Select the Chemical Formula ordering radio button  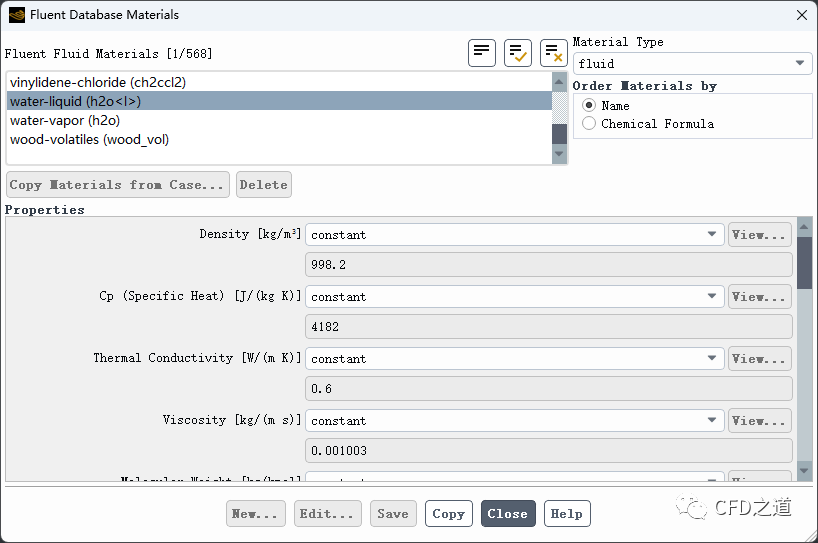click(589, 124)
